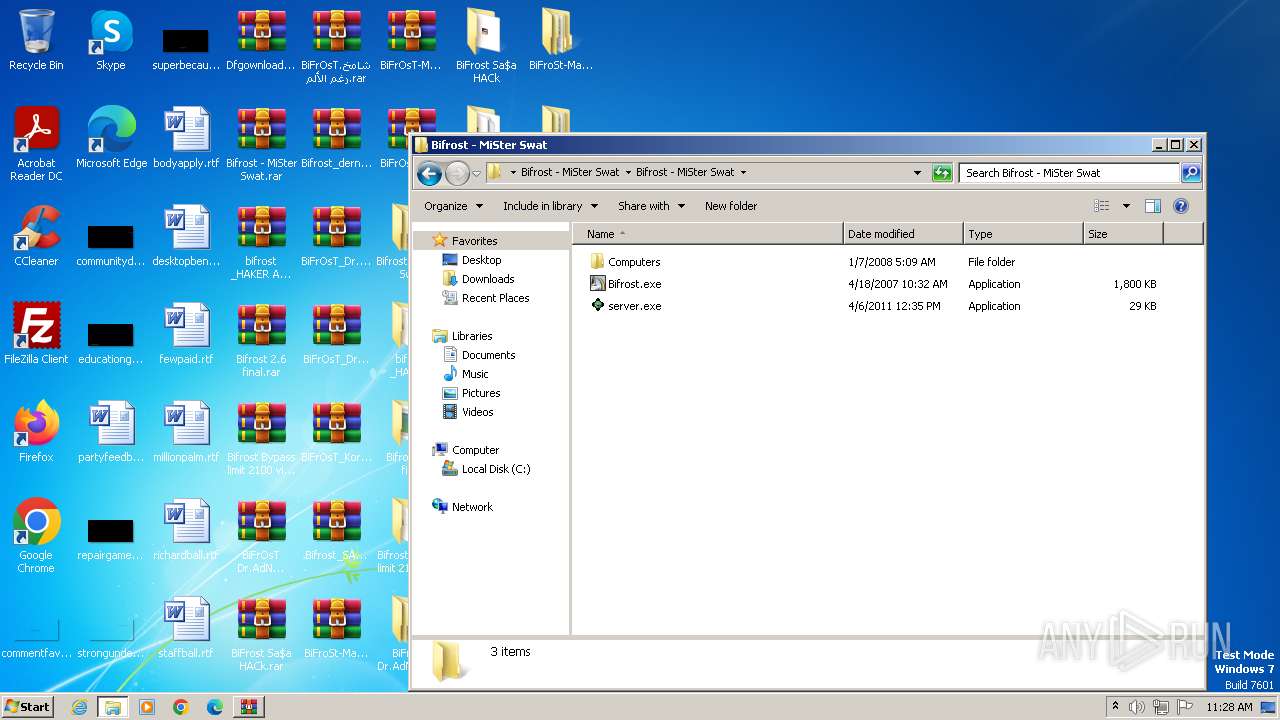Open Include in library dropdown

(x=550, y=206)
